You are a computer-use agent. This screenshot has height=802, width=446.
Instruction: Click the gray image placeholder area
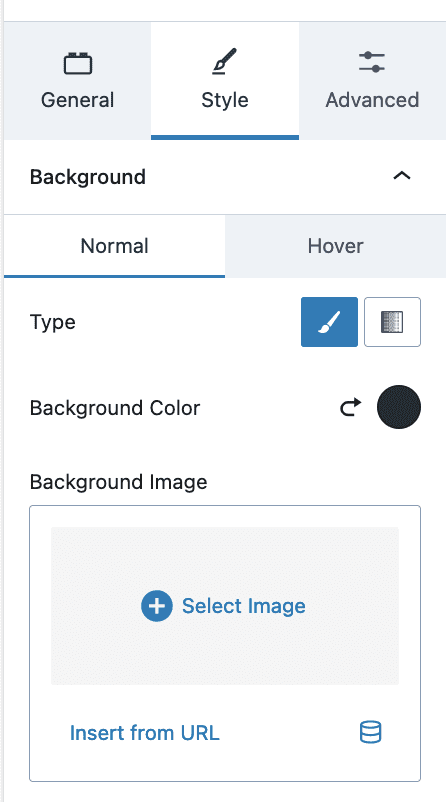(x=225, y=606)
